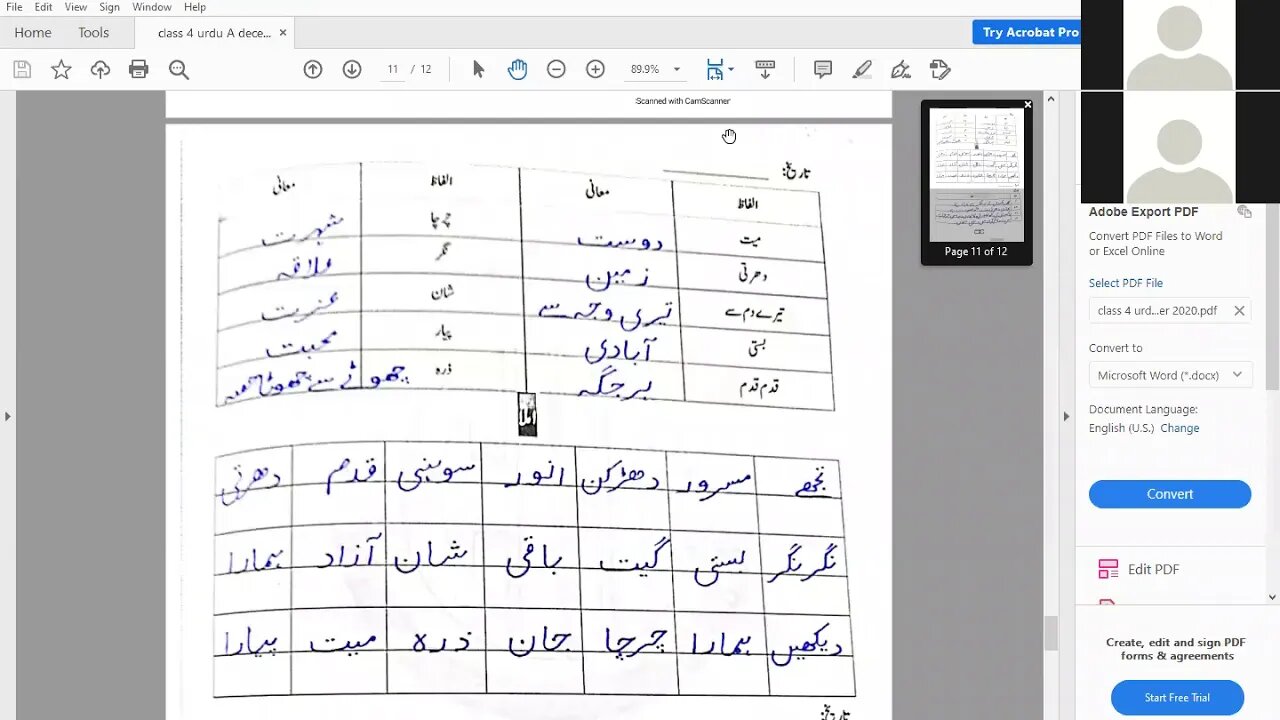
Task: Click the scrolling mode icon
Action: [765, 69]
